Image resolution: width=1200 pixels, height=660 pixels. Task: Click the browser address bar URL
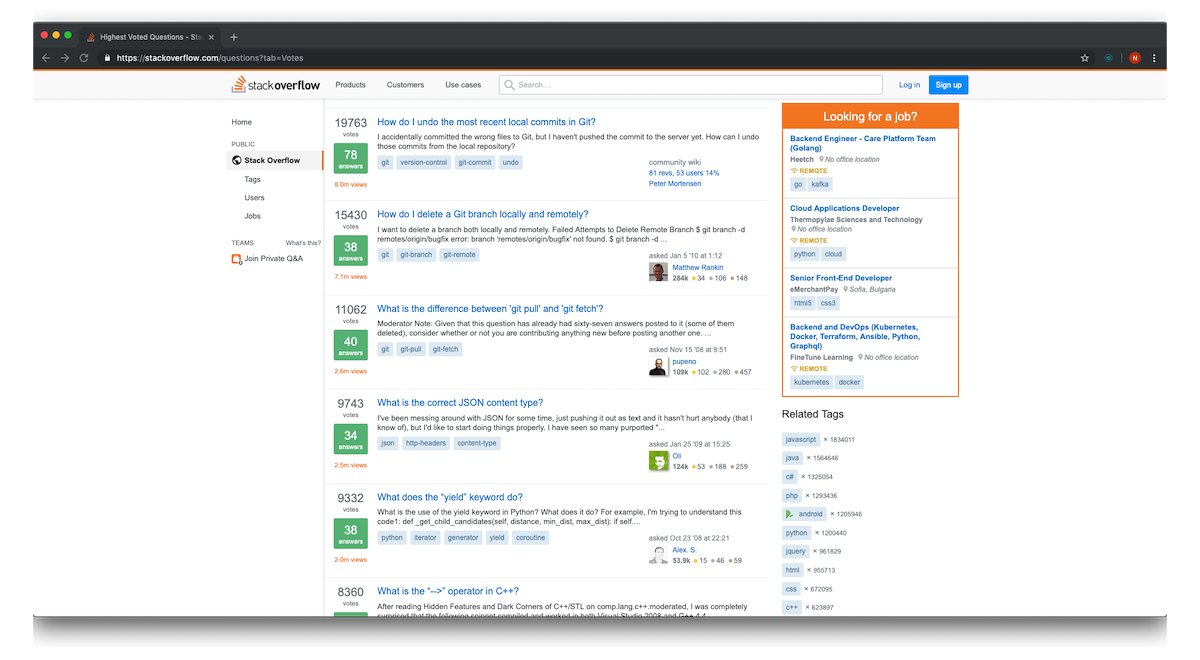(x=210, y=58)
